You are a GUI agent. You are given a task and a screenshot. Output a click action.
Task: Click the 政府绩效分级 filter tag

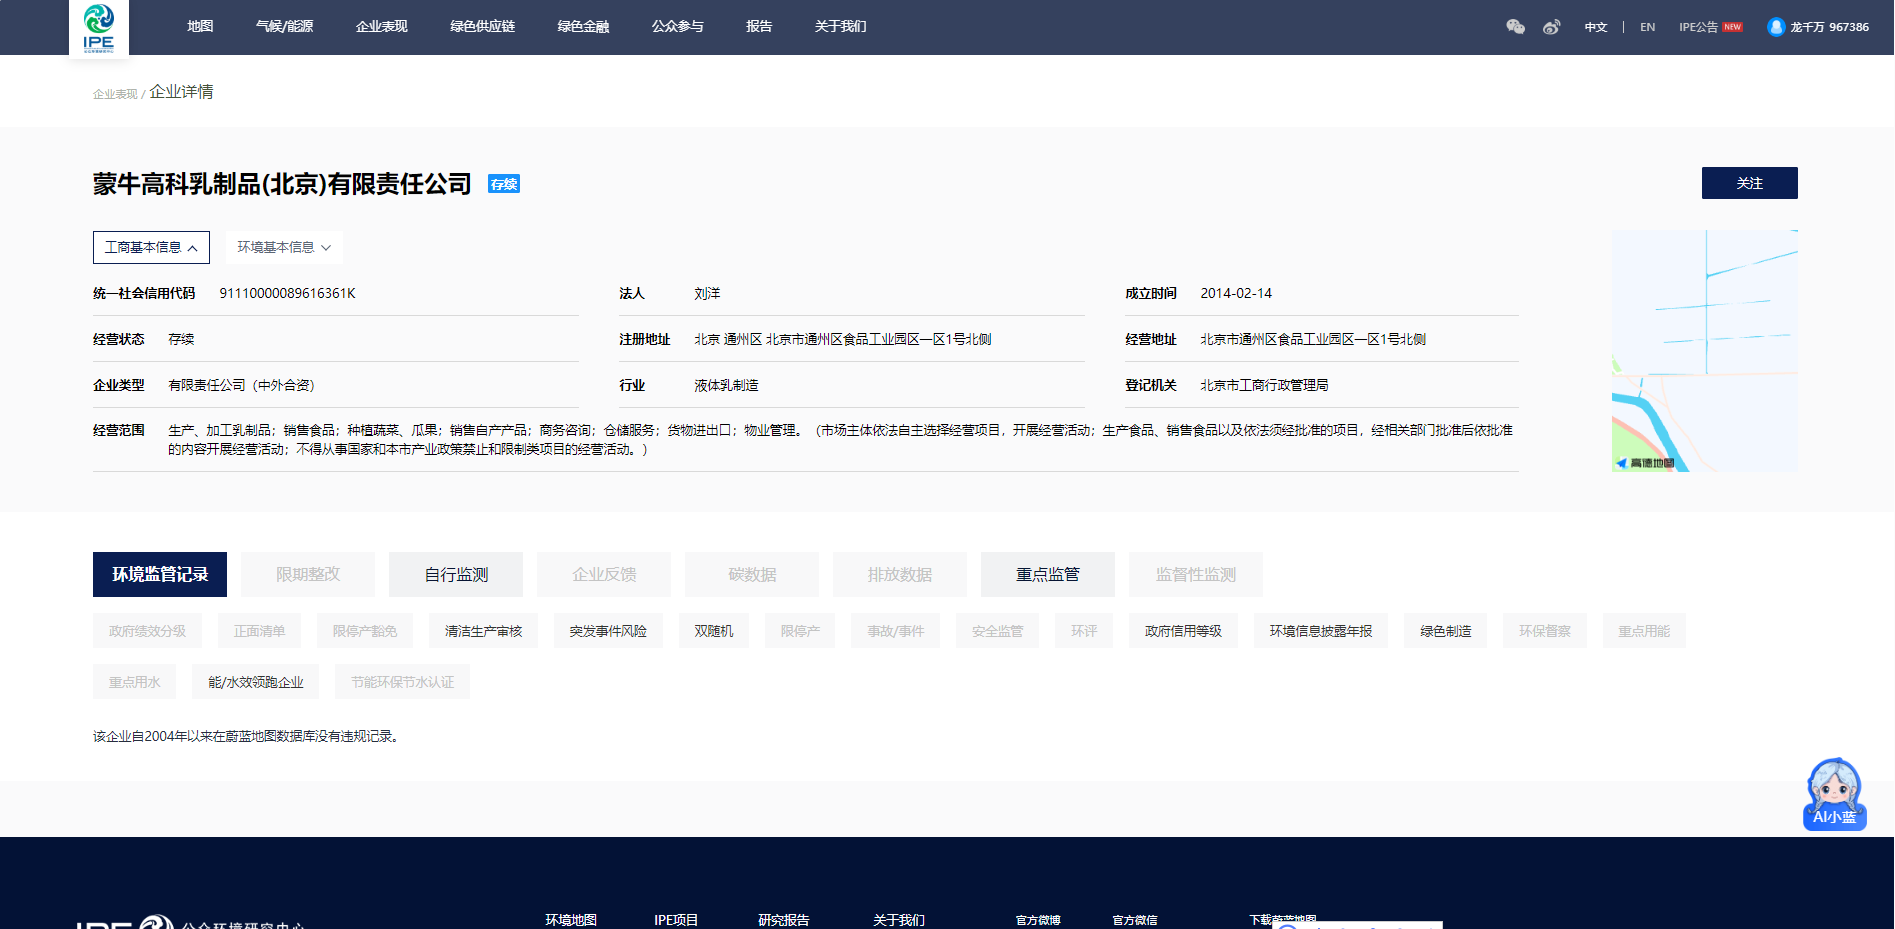(x=147, y=631)
